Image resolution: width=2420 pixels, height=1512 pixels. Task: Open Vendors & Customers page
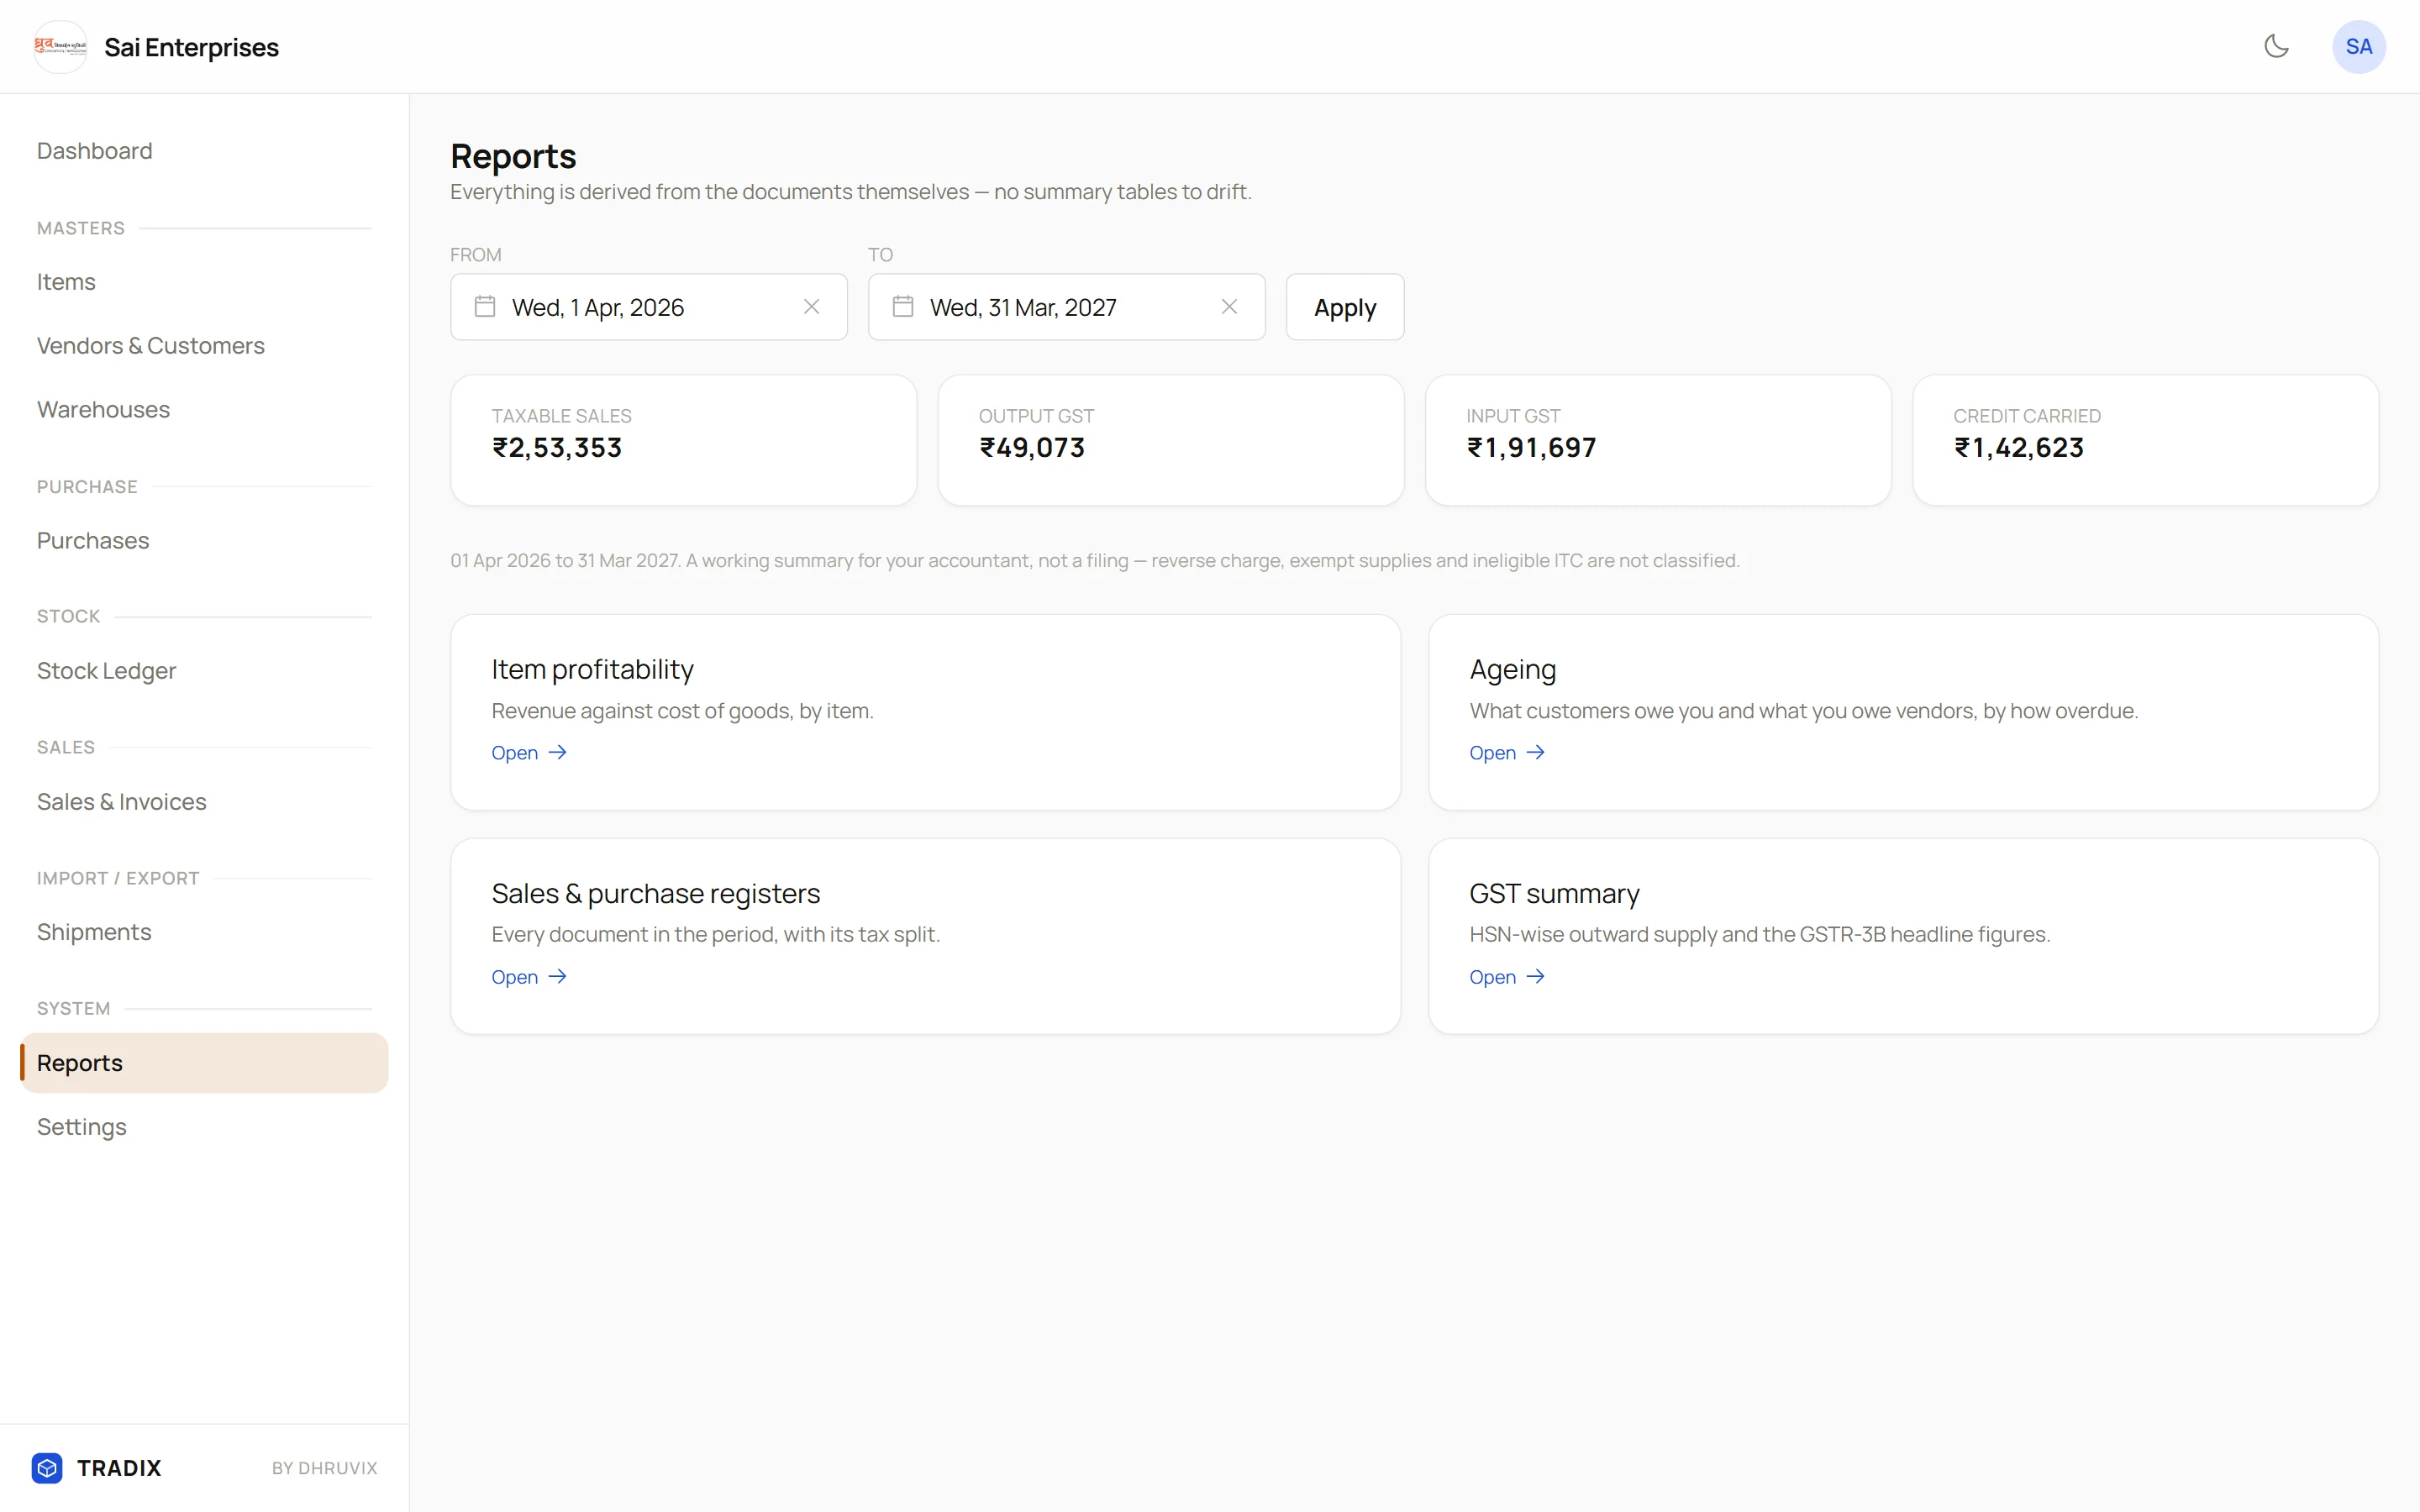[x=151, y=346]
